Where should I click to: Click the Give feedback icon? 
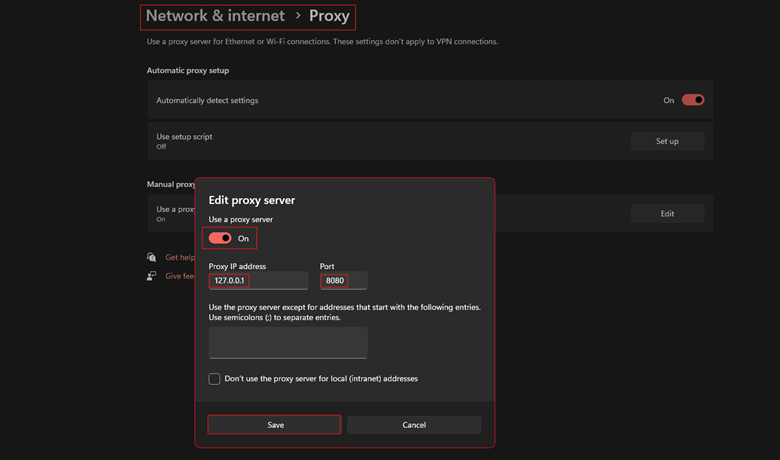152,276
